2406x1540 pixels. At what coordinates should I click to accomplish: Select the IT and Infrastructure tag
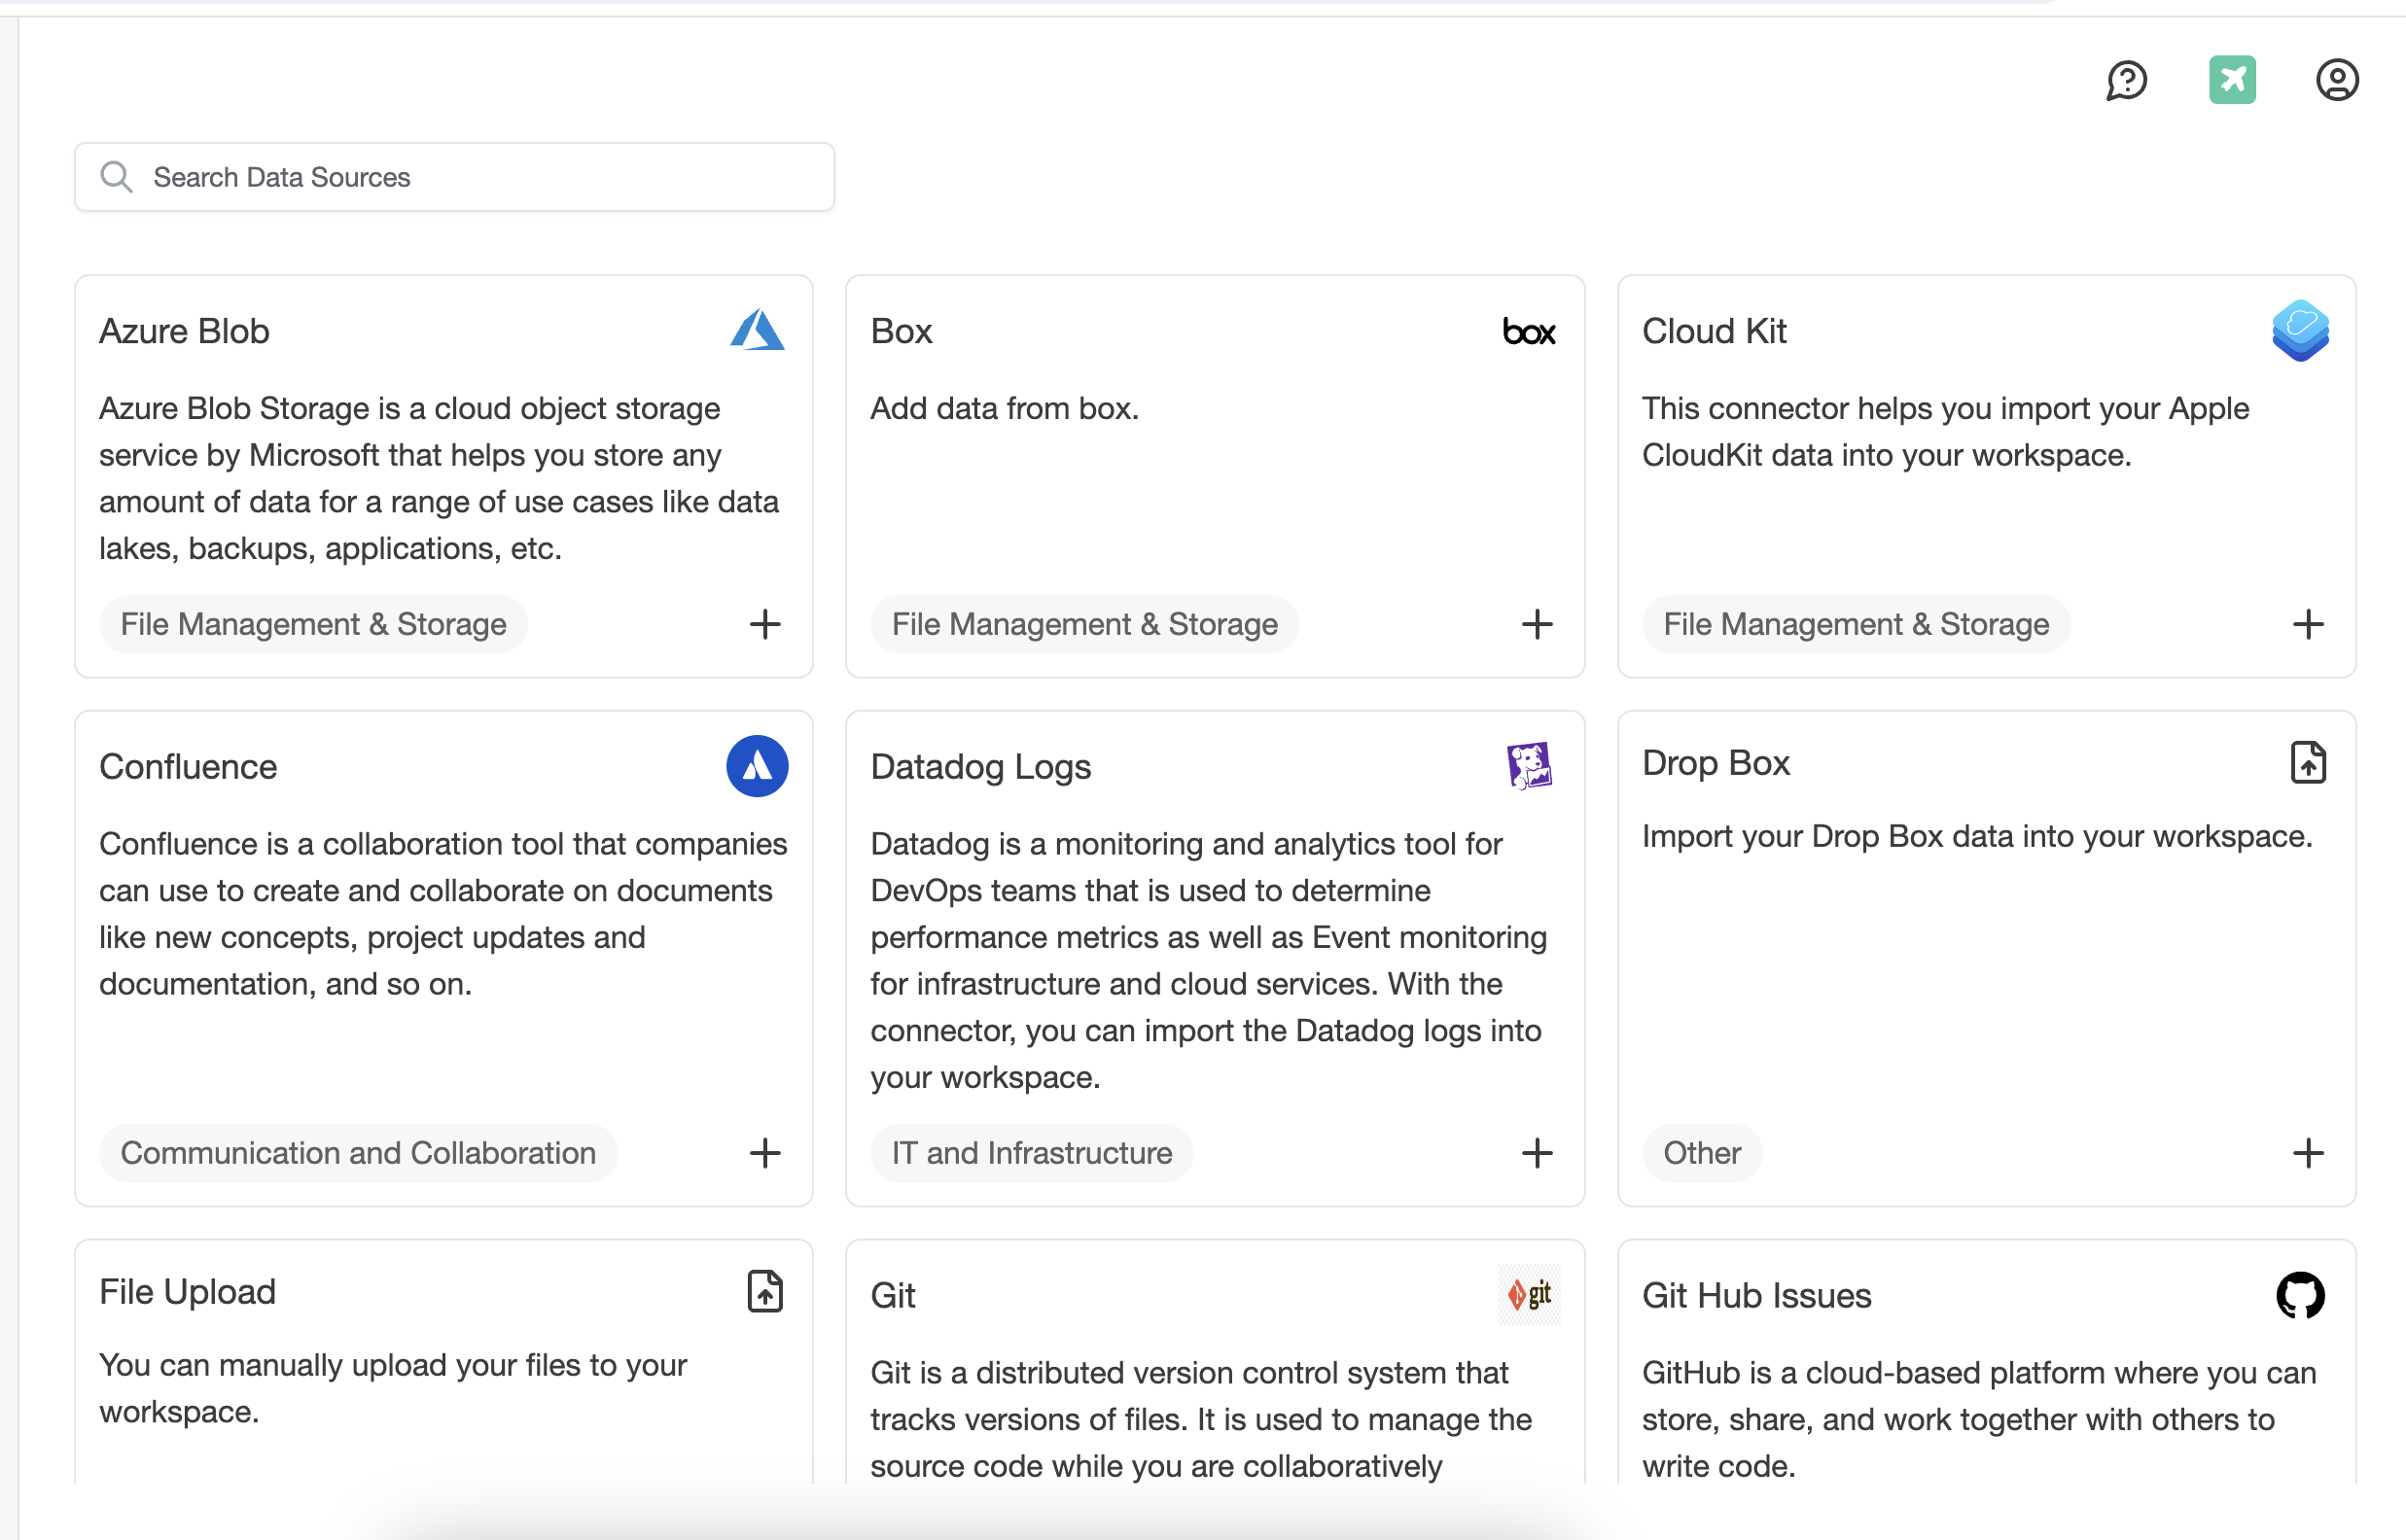tap(1031, 1153)
